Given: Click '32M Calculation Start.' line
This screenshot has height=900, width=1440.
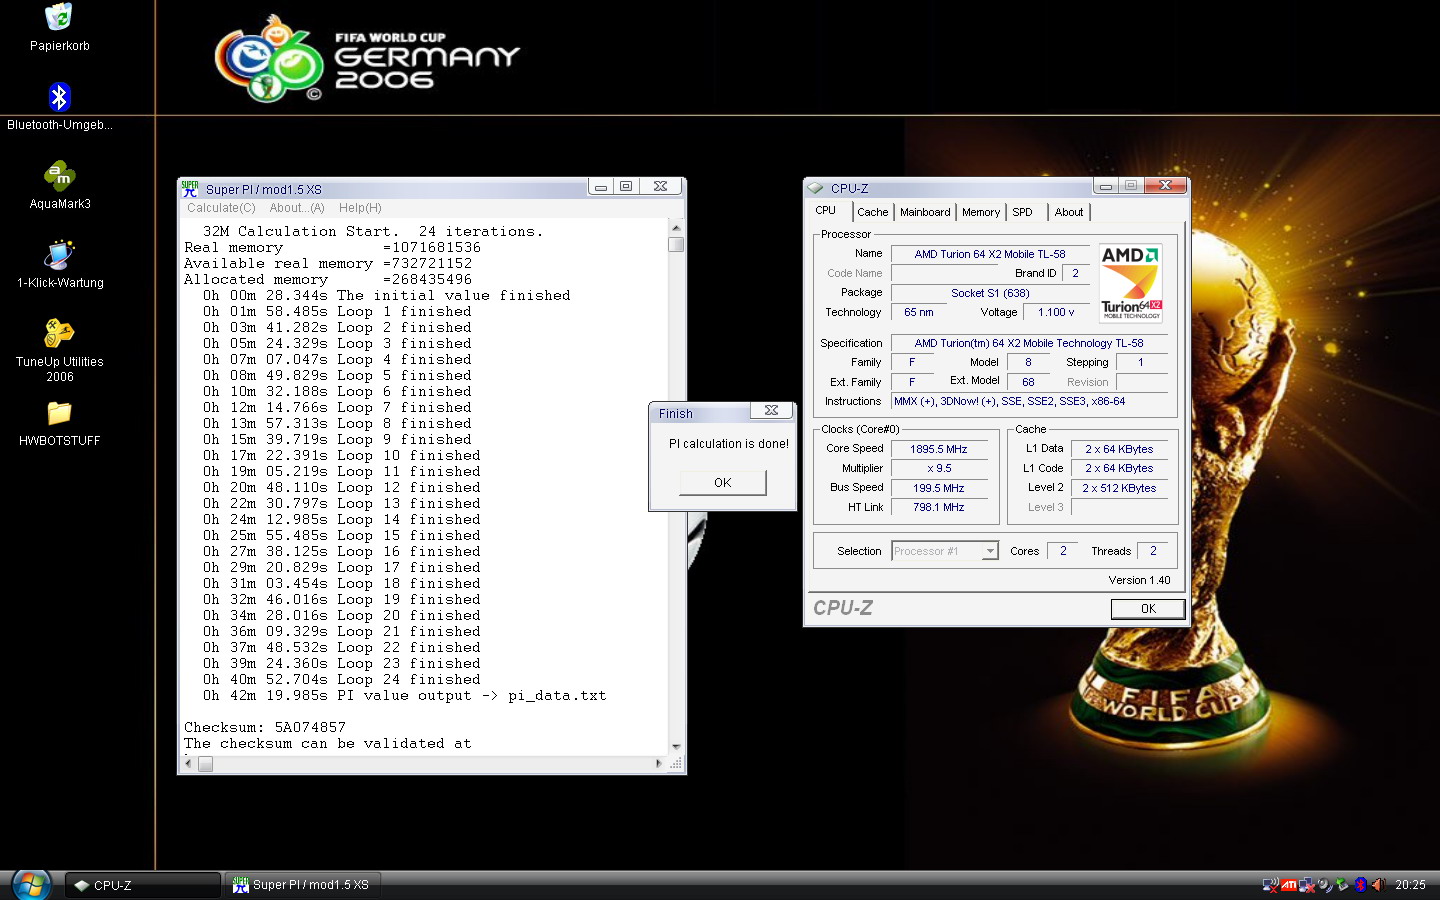Looking at the screenshot, I should click(373, 231).
